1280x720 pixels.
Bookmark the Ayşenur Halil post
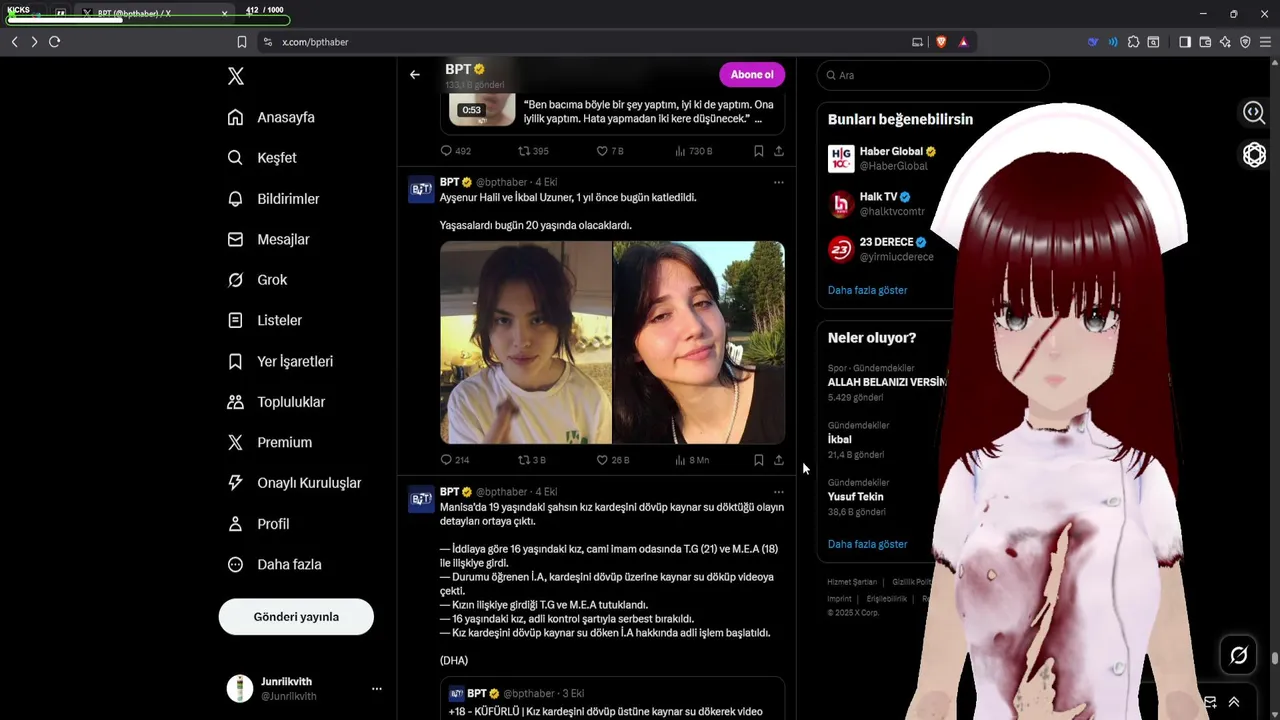pos(758,460)
